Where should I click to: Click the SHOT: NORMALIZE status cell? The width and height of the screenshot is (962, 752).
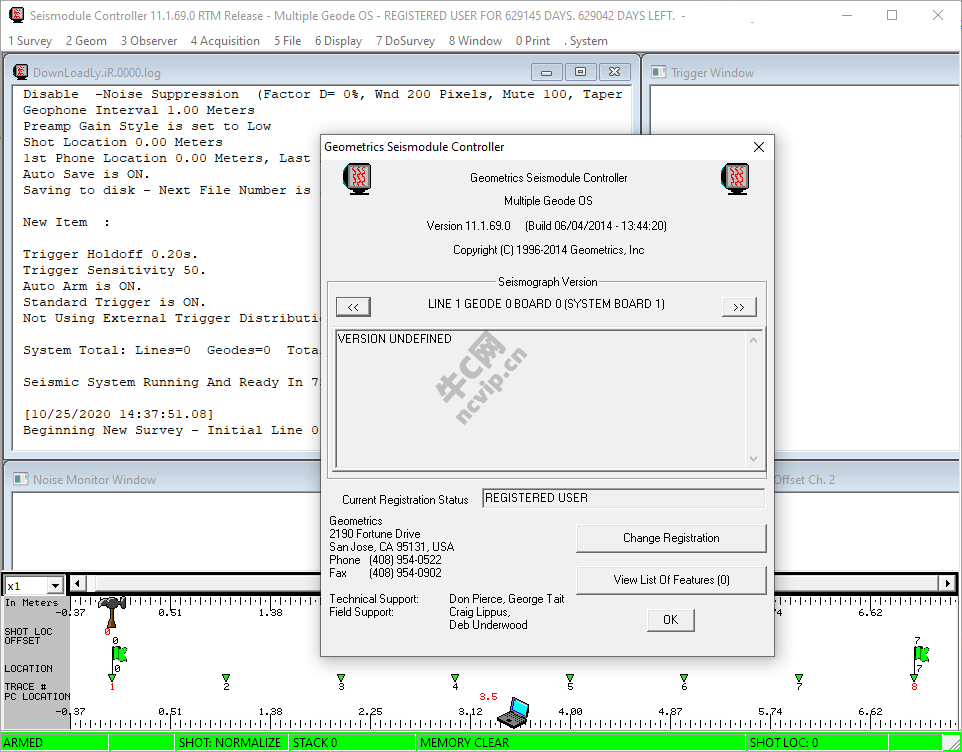(x=233, y=742)
